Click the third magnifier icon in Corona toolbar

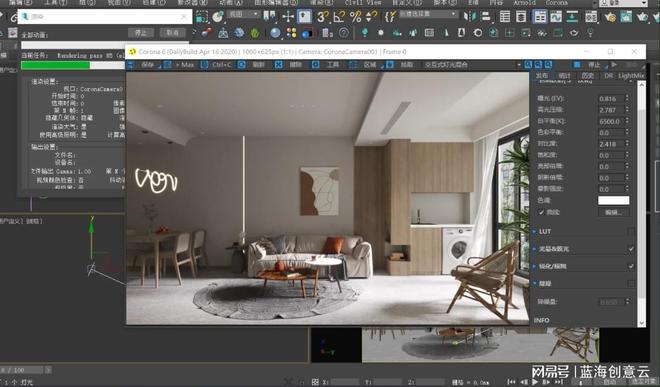(548, 64)
